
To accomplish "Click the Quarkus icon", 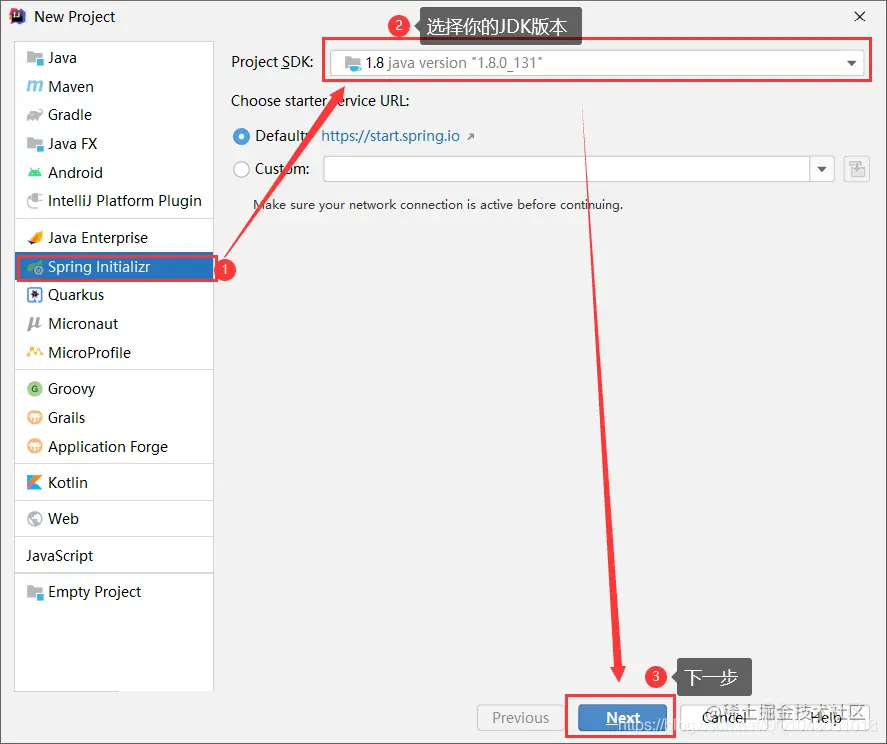I will coord(35,295).
